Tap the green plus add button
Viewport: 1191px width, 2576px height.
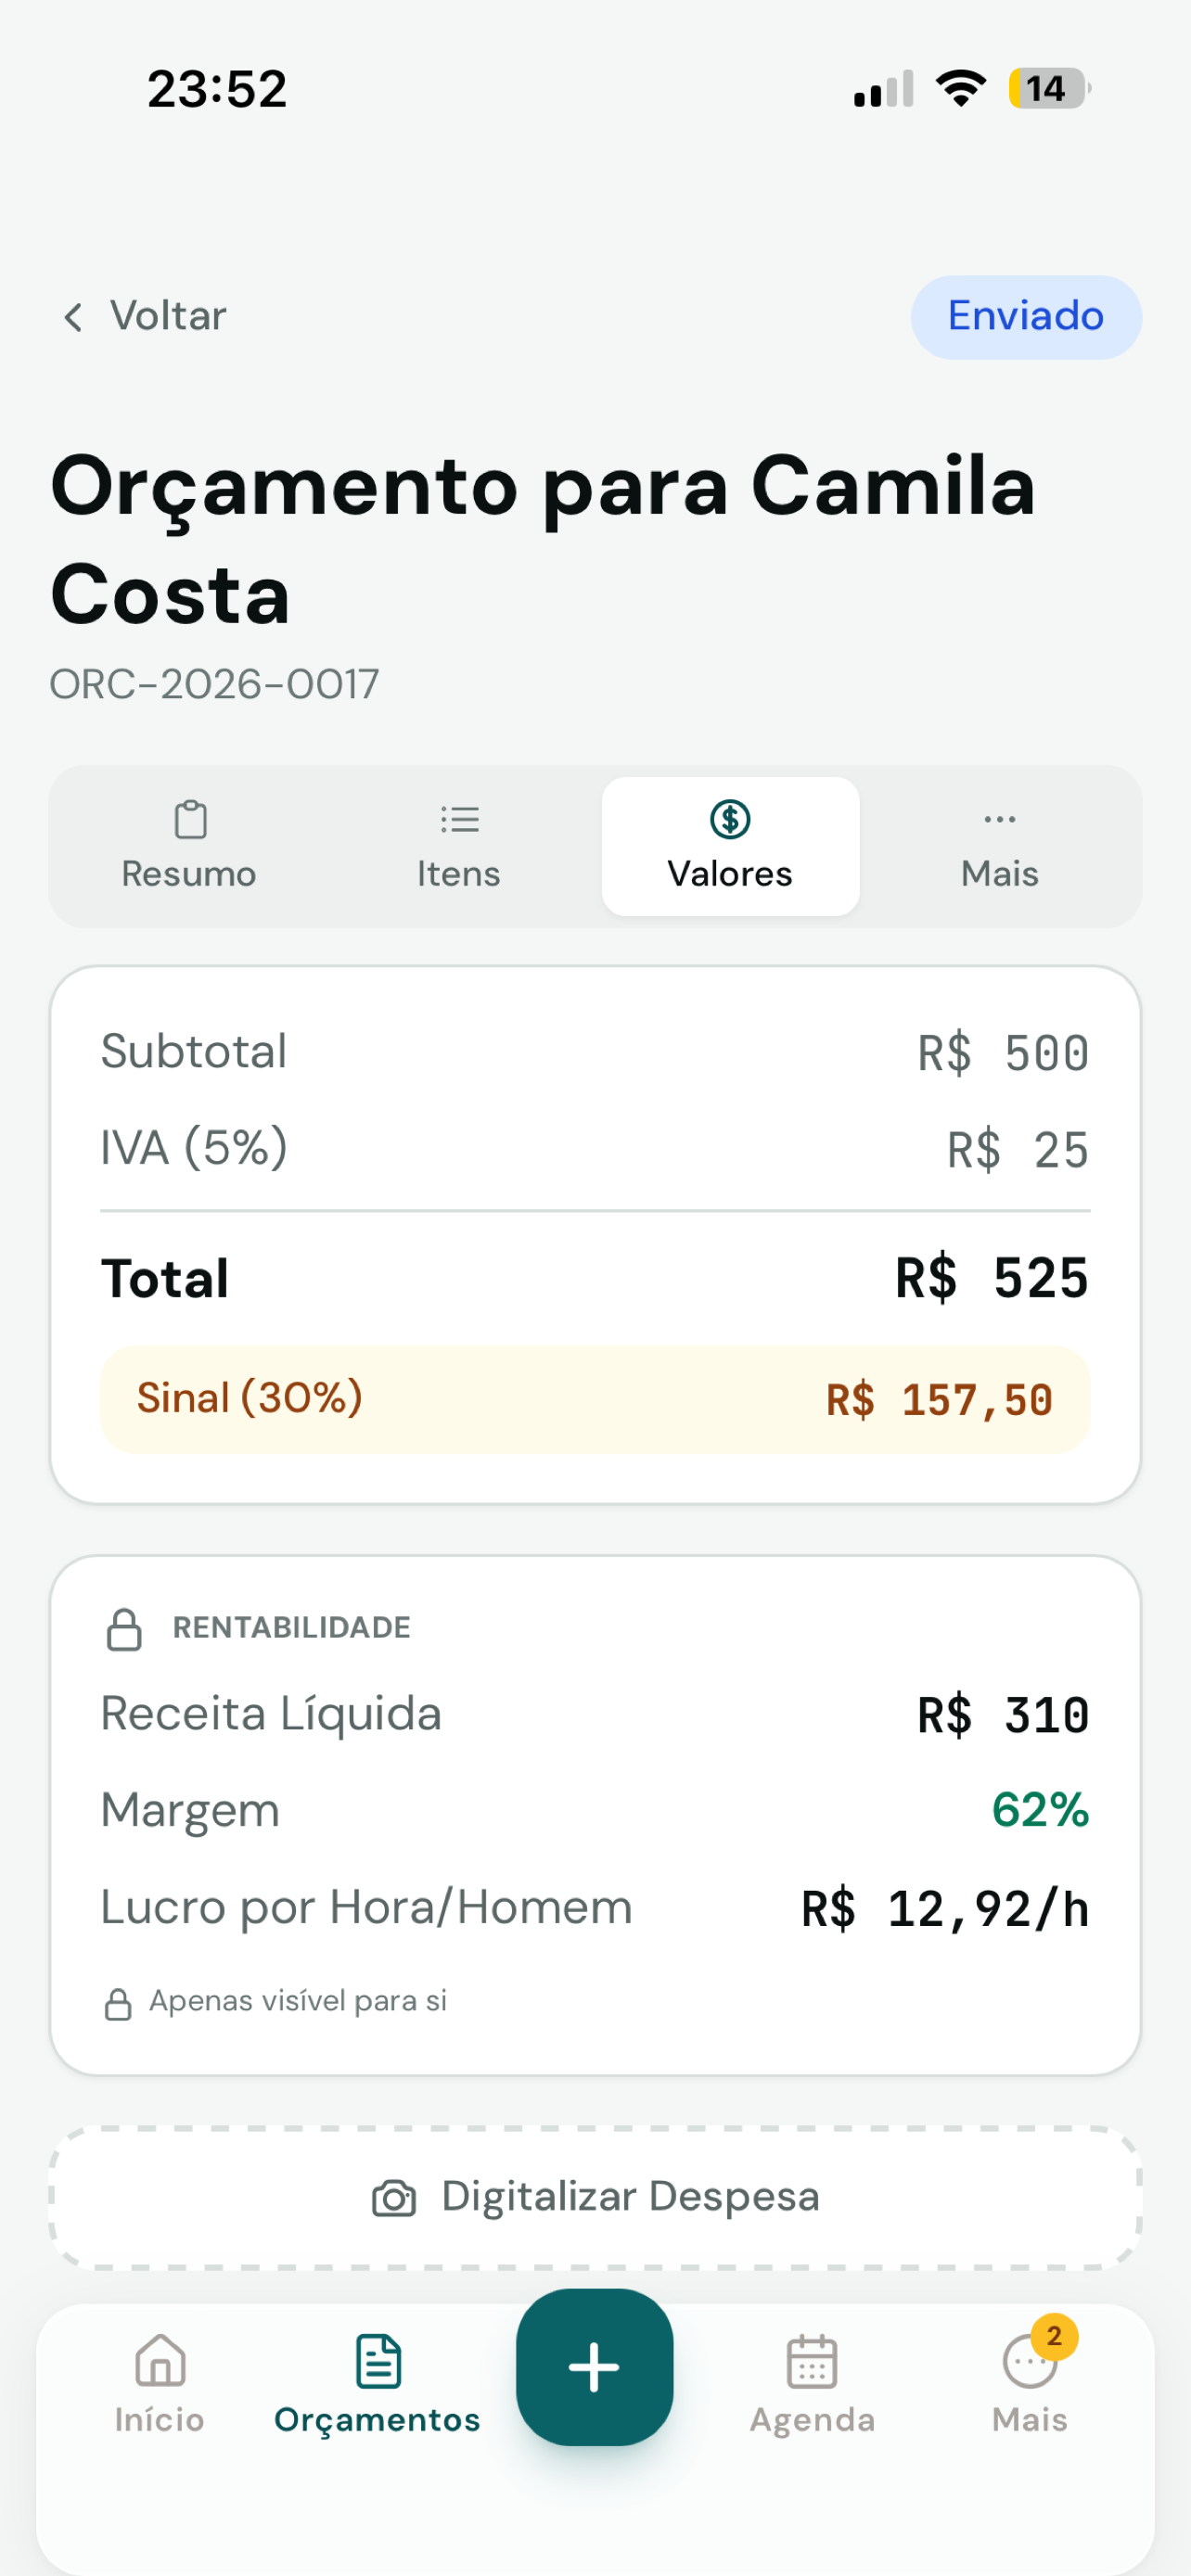coord(595,2367)
